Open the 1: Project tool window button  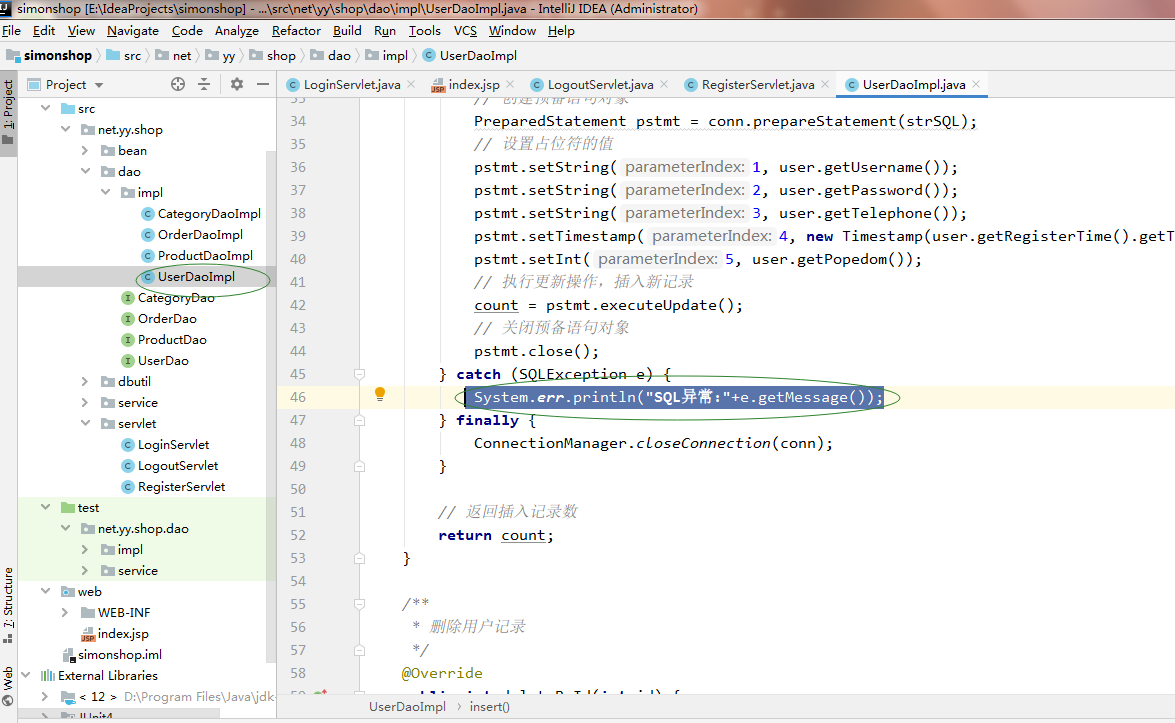[x=8, y=112]
